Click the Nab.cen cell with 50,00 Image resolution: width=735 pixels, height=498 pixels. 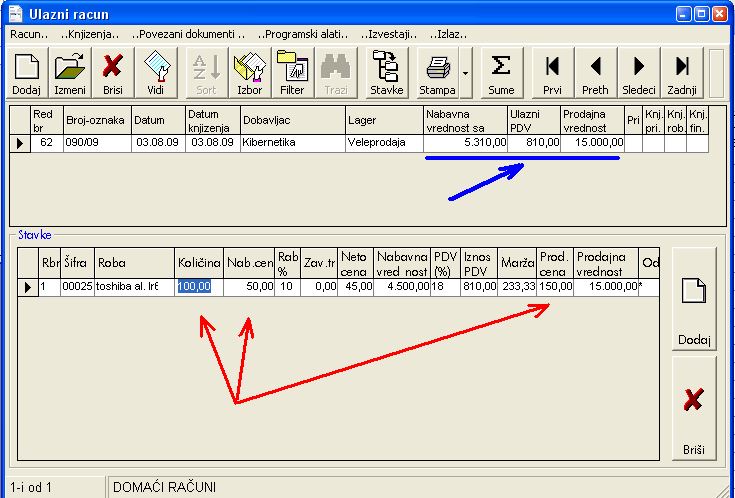tap(249, 287)
